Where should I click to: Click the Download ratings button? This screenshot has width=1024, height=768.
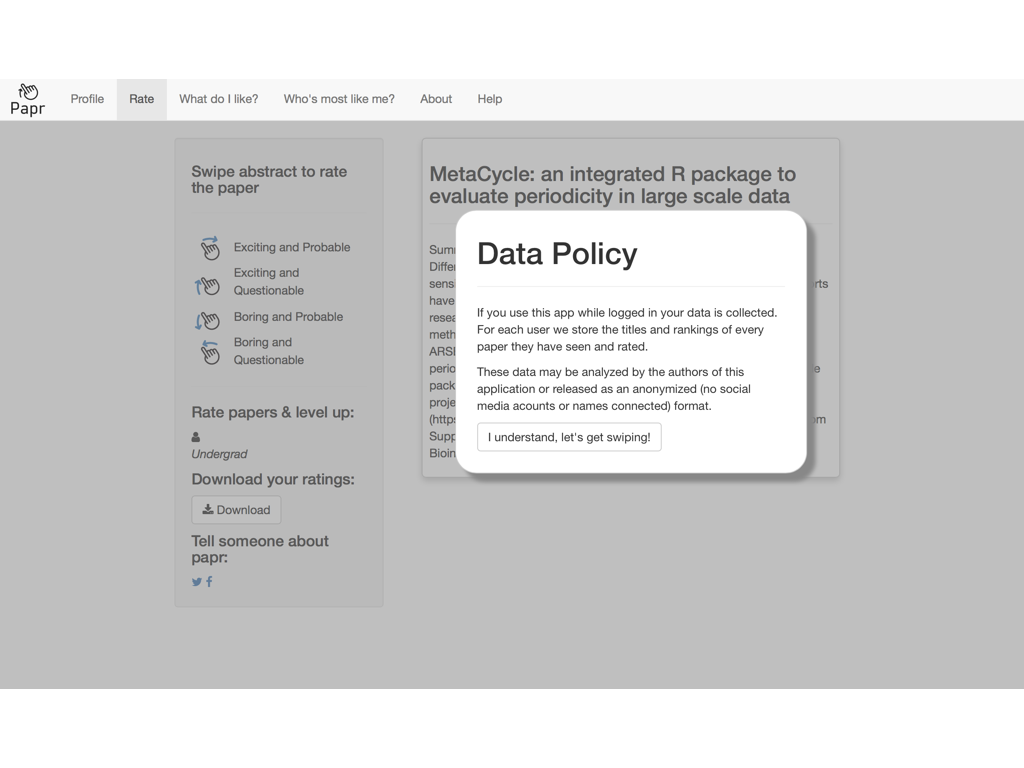236,509
